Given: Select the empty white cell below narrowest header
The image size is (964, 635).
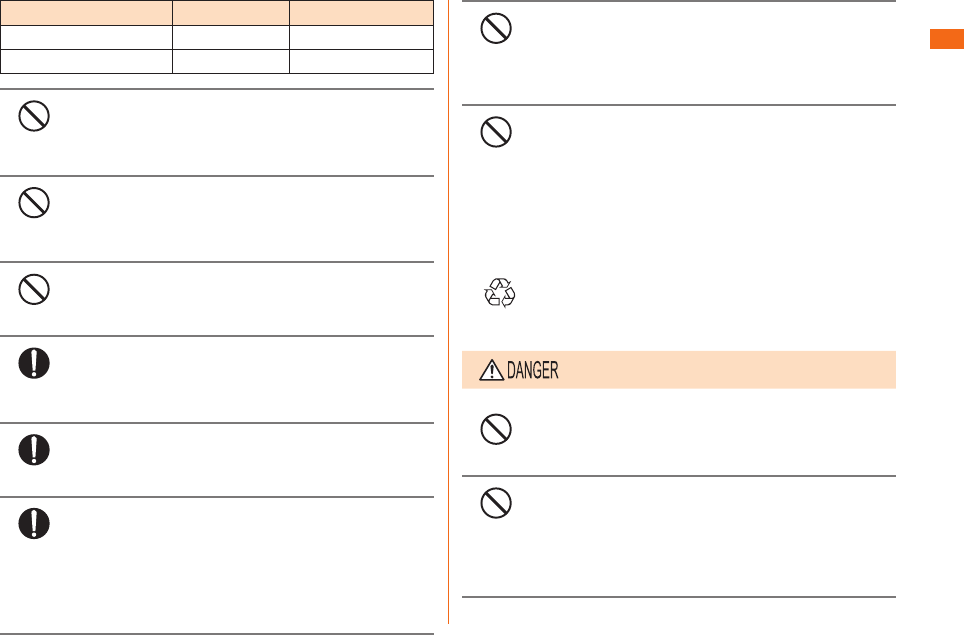Looking at the screenshot, I should pos(231,37).
